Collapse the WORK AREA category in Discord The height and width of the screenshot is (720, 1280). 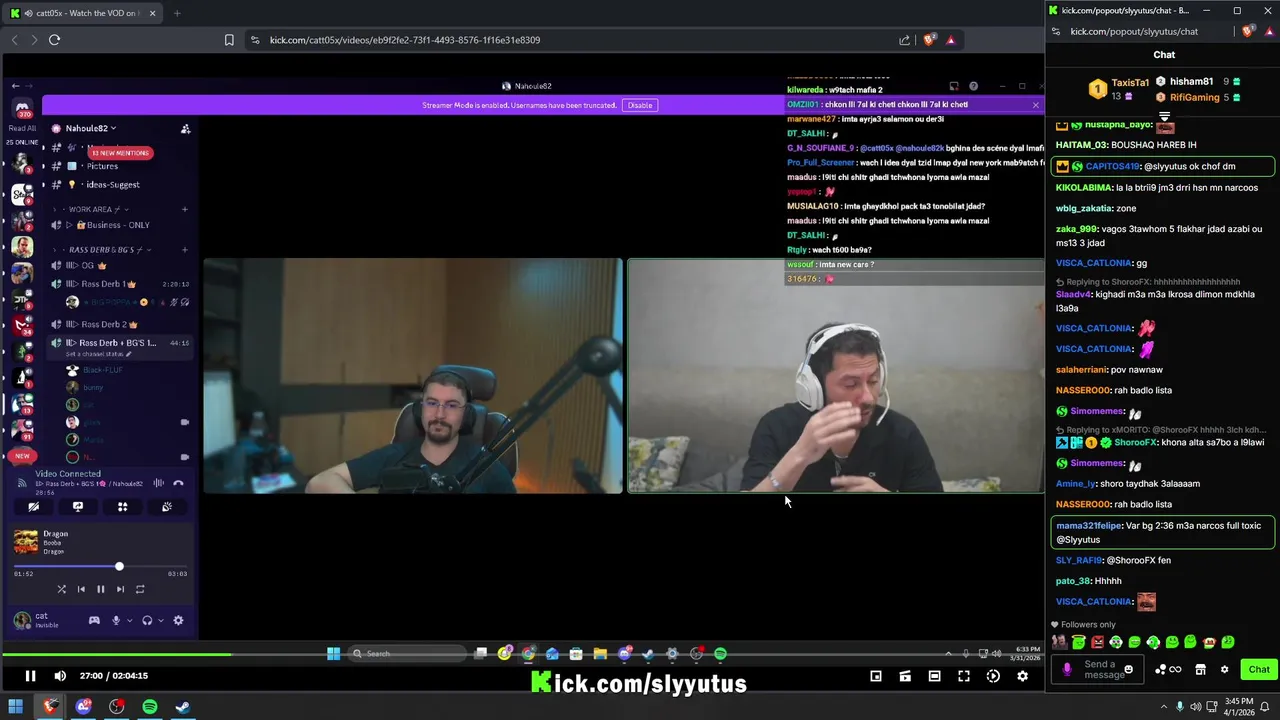(95, 210)
